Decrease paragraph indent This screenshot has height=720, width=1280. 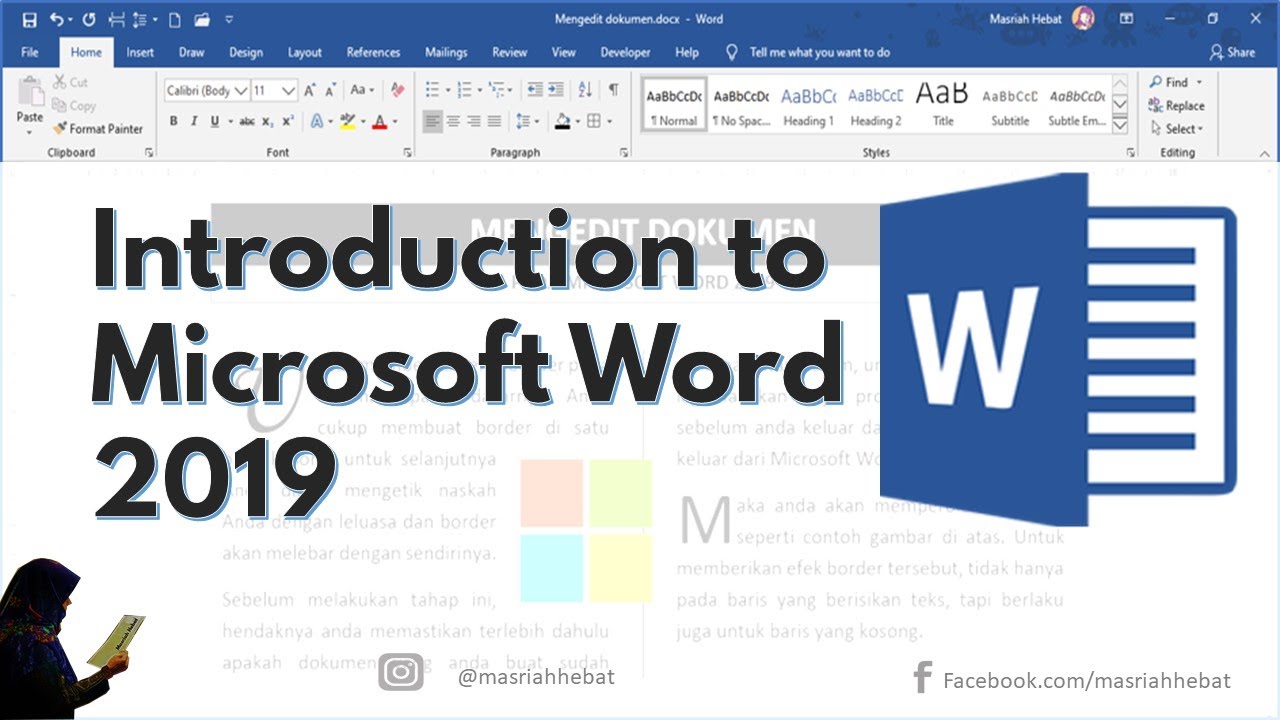pos(535,90)
